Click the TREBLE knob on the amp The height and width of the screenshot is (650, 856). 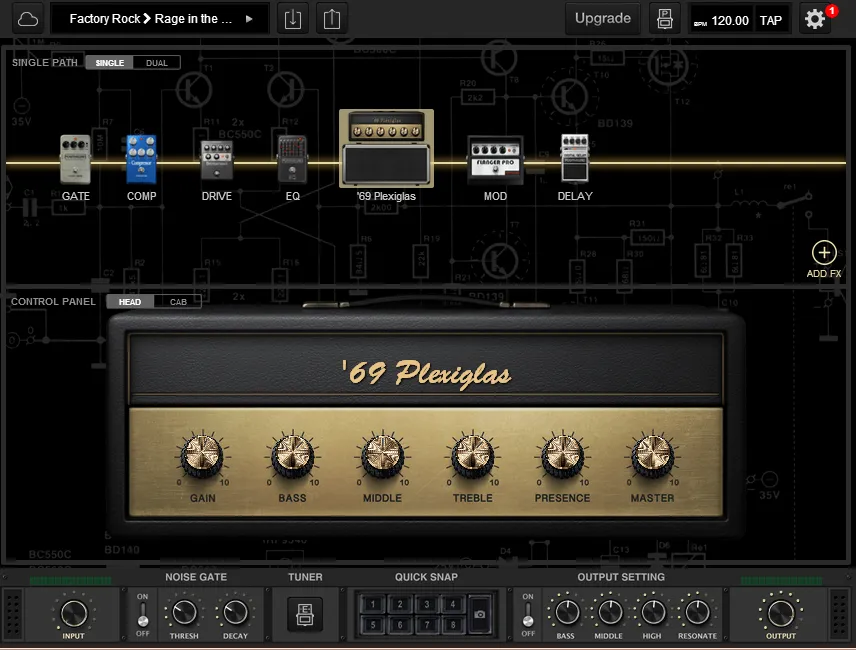(x=472, y=456)
